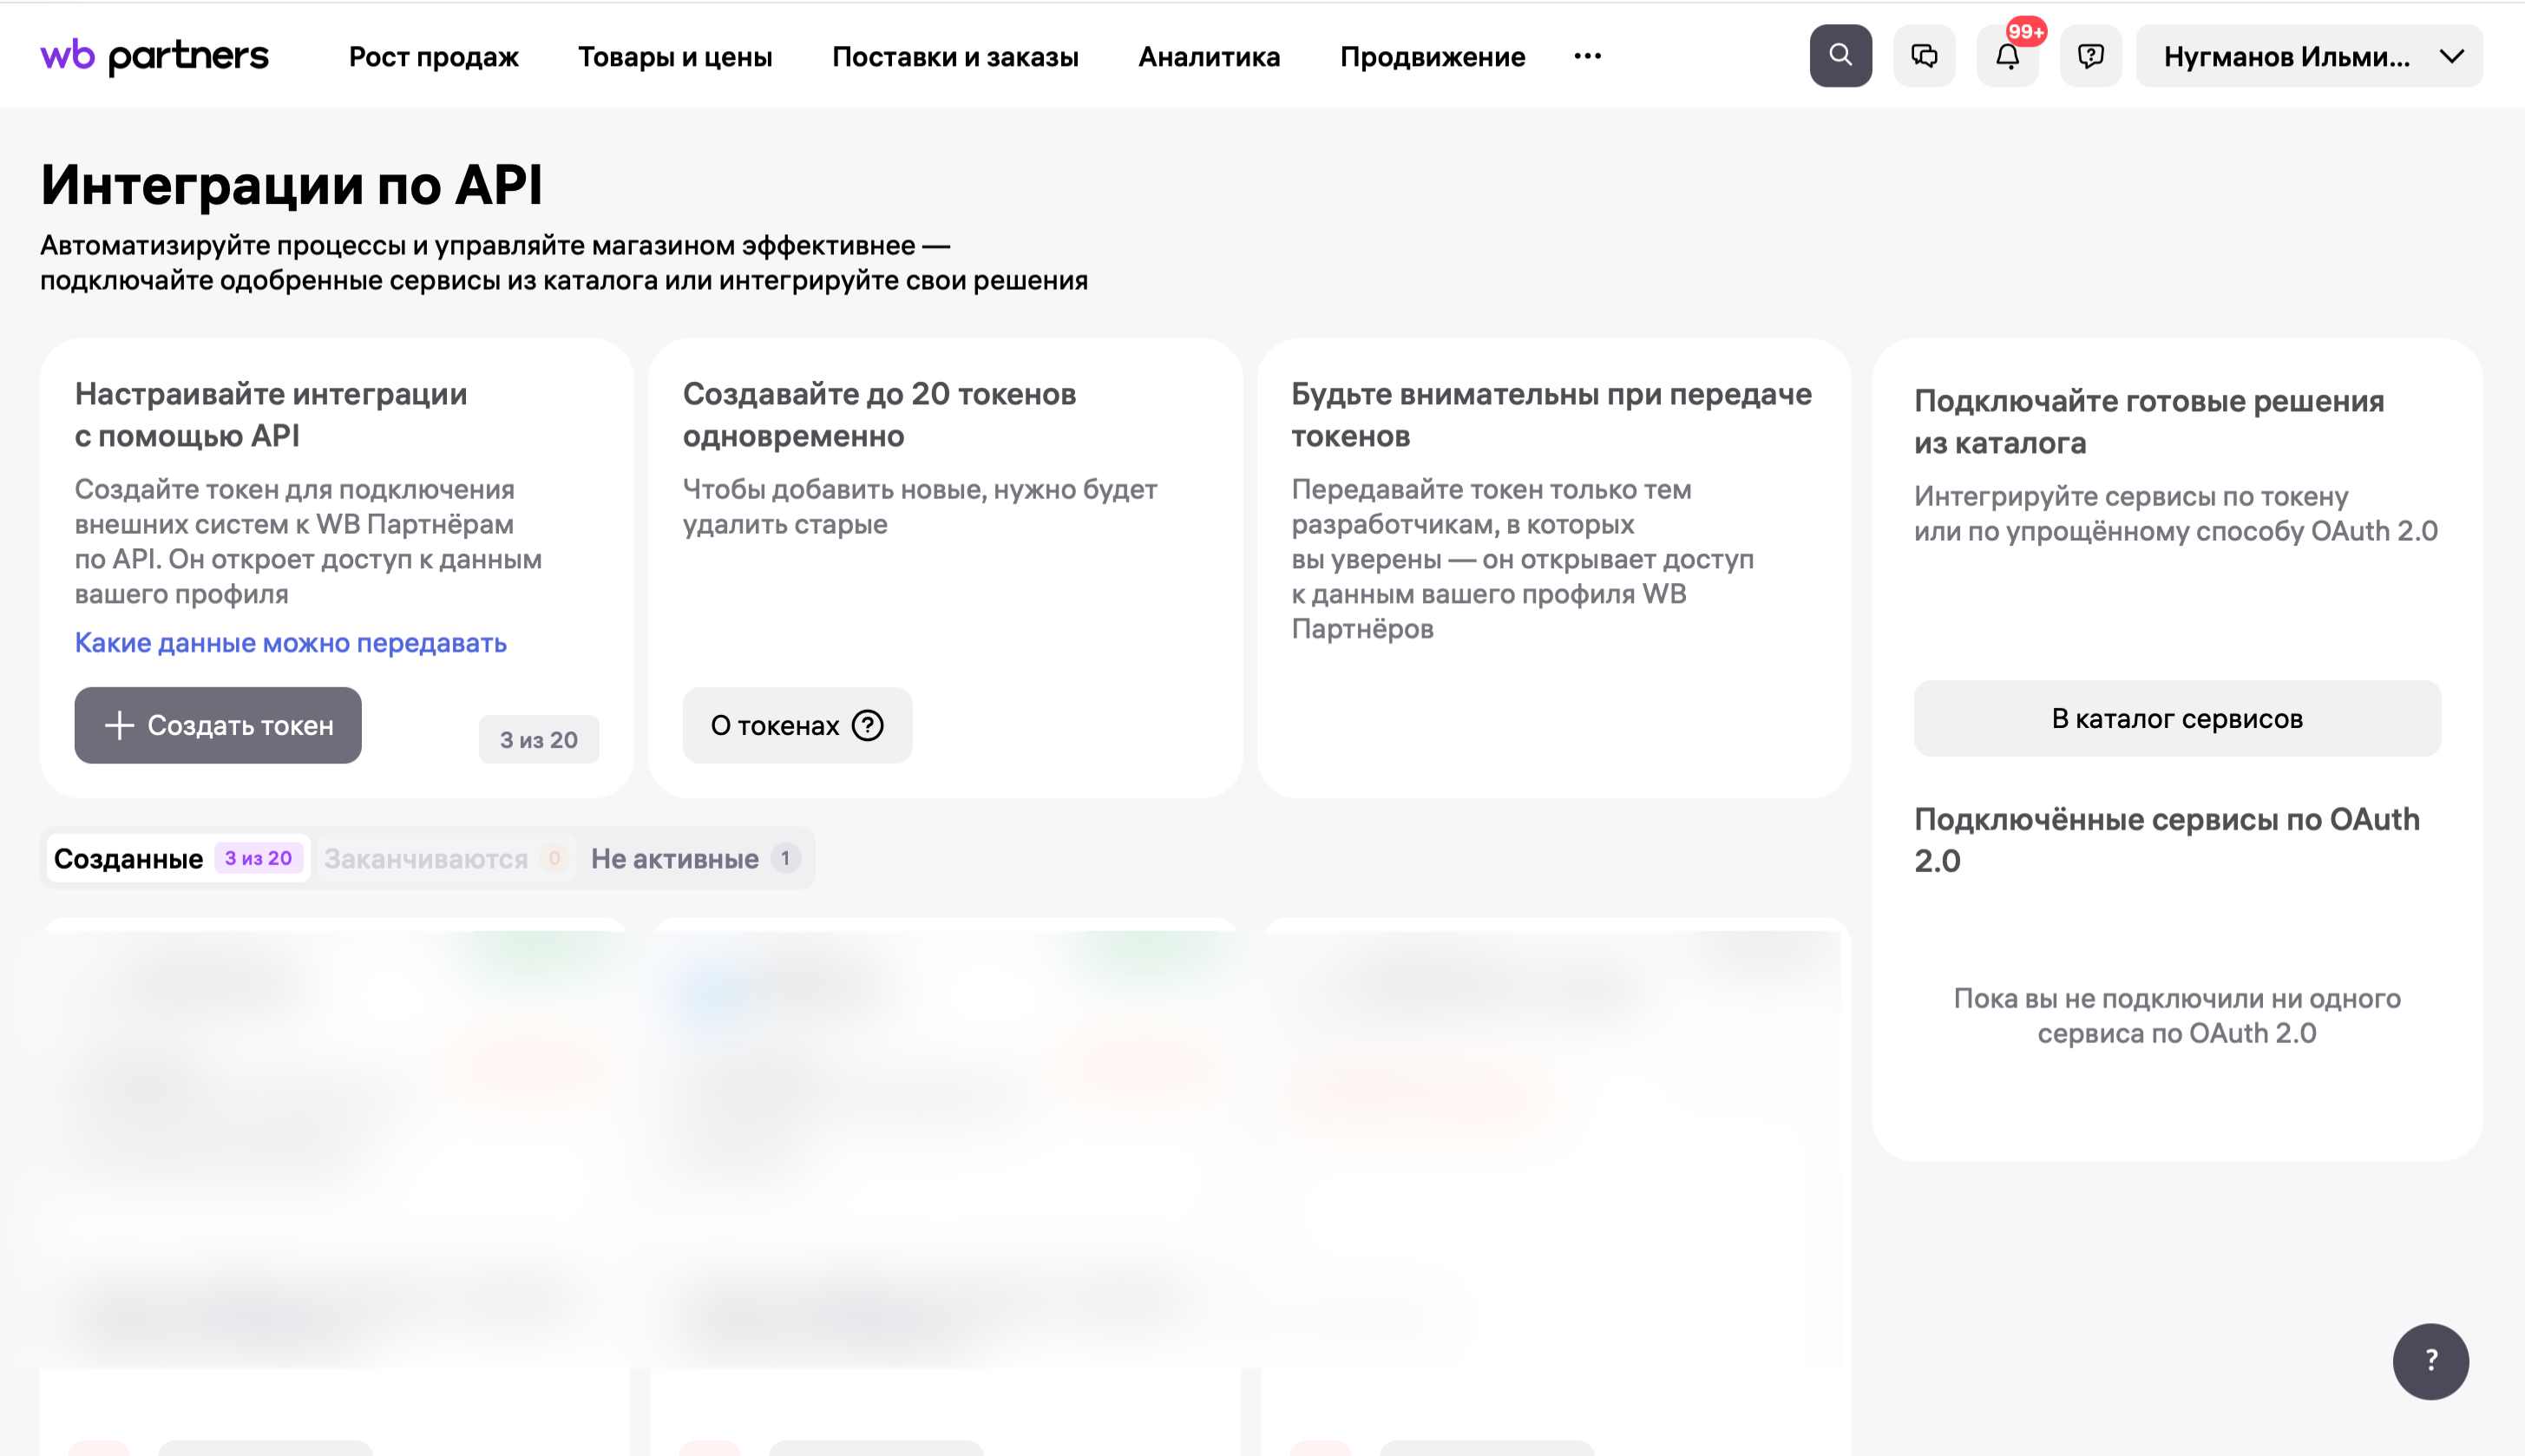Open the Рост продаж menu
The height and width of the screenshot is (1456, 2525).
433,57
